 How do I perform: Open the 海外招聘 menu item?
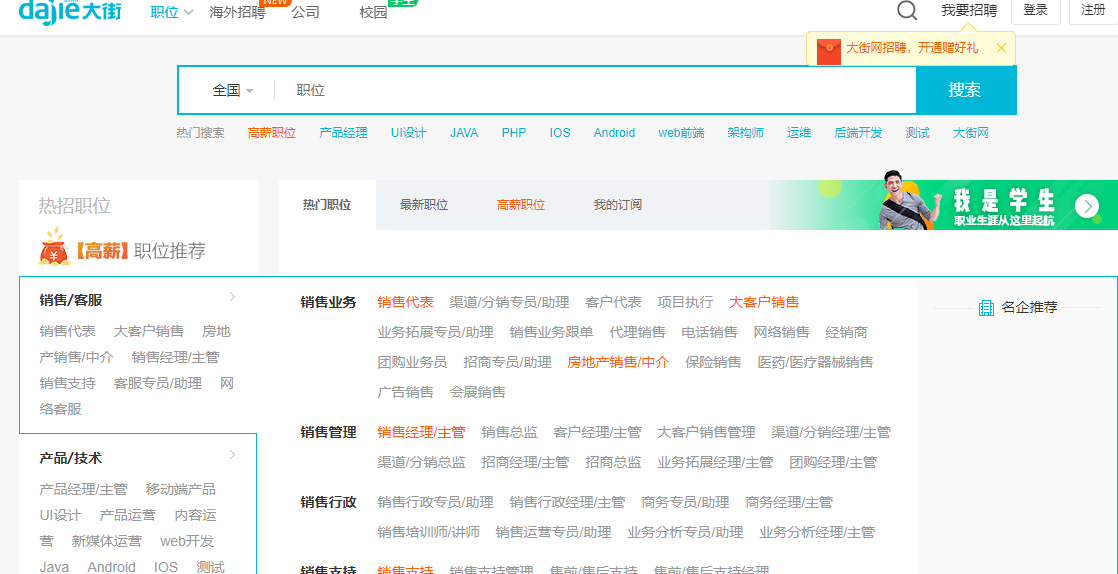click(x=237, y=12)
